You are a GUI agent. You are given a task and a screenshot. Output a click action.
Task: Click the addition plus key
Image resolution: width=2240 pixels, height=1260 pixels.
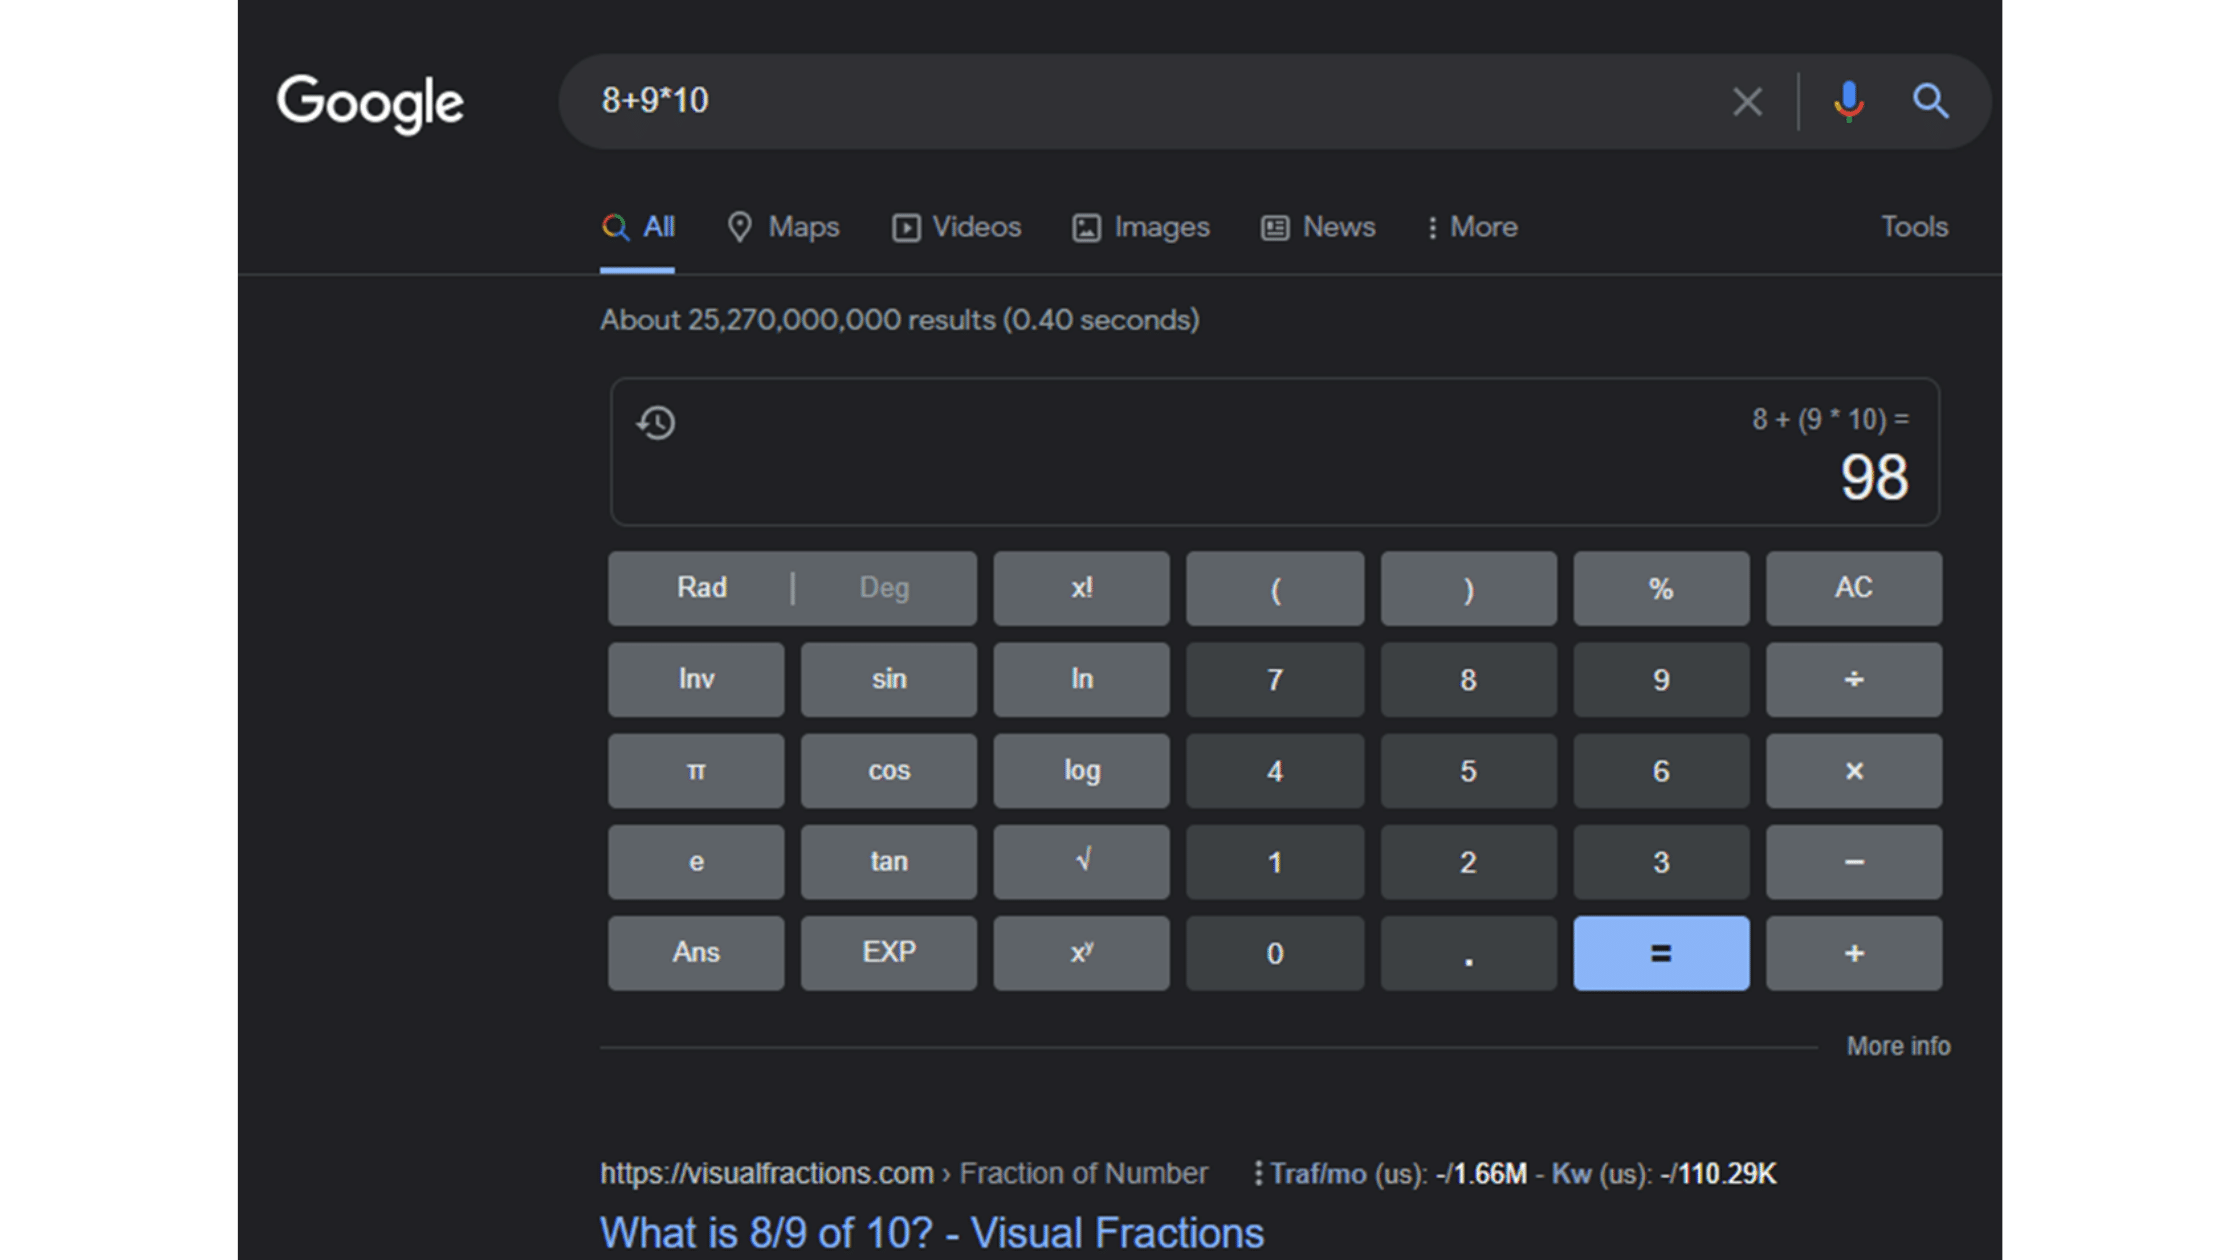coord(1854,953)
